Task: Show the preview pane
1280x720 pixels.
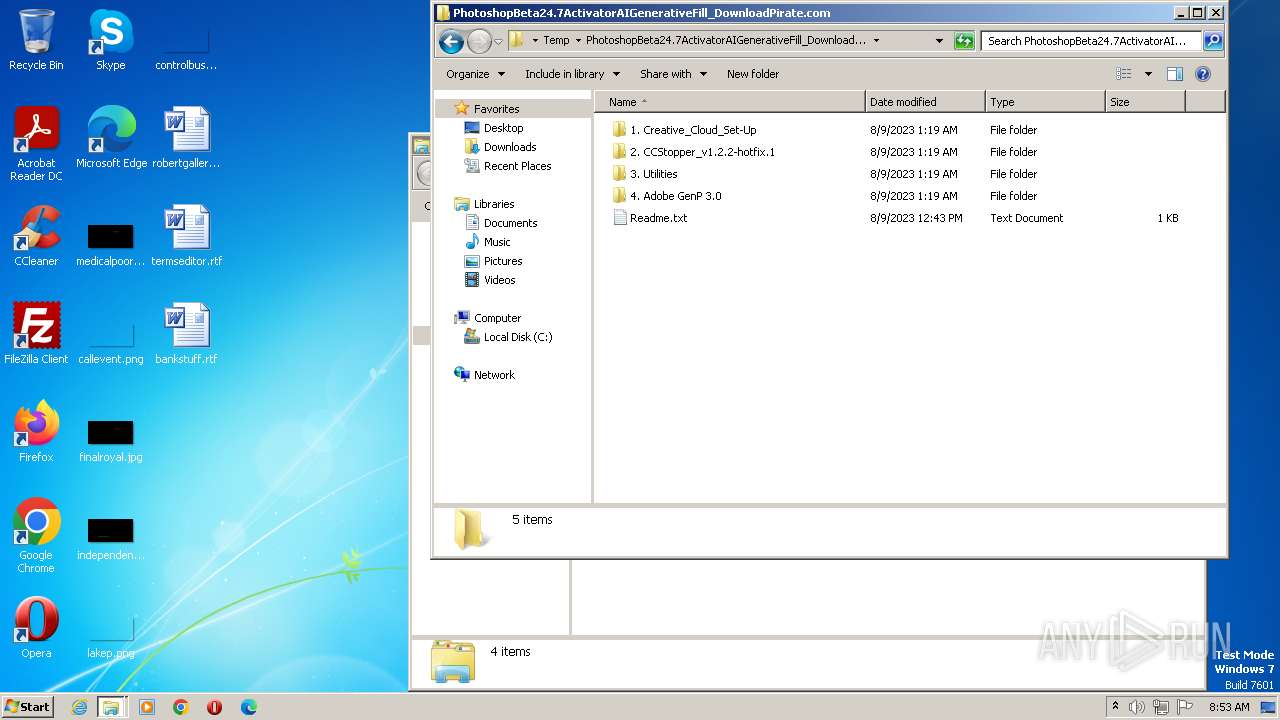Action: point(1175,74)
